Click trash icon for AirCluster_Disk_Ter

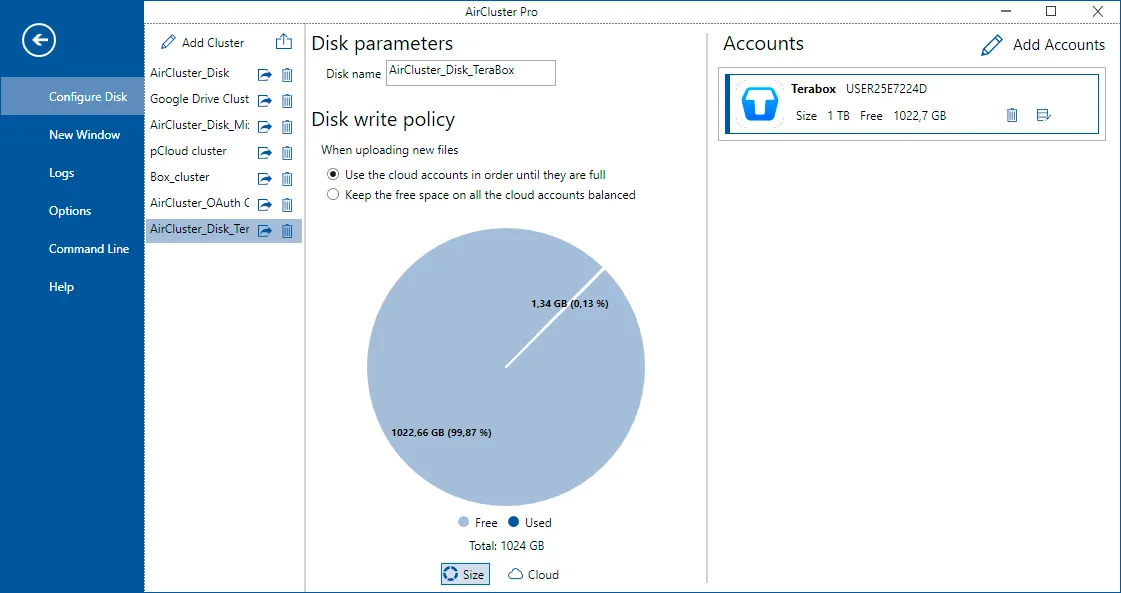tap(287, 230)
